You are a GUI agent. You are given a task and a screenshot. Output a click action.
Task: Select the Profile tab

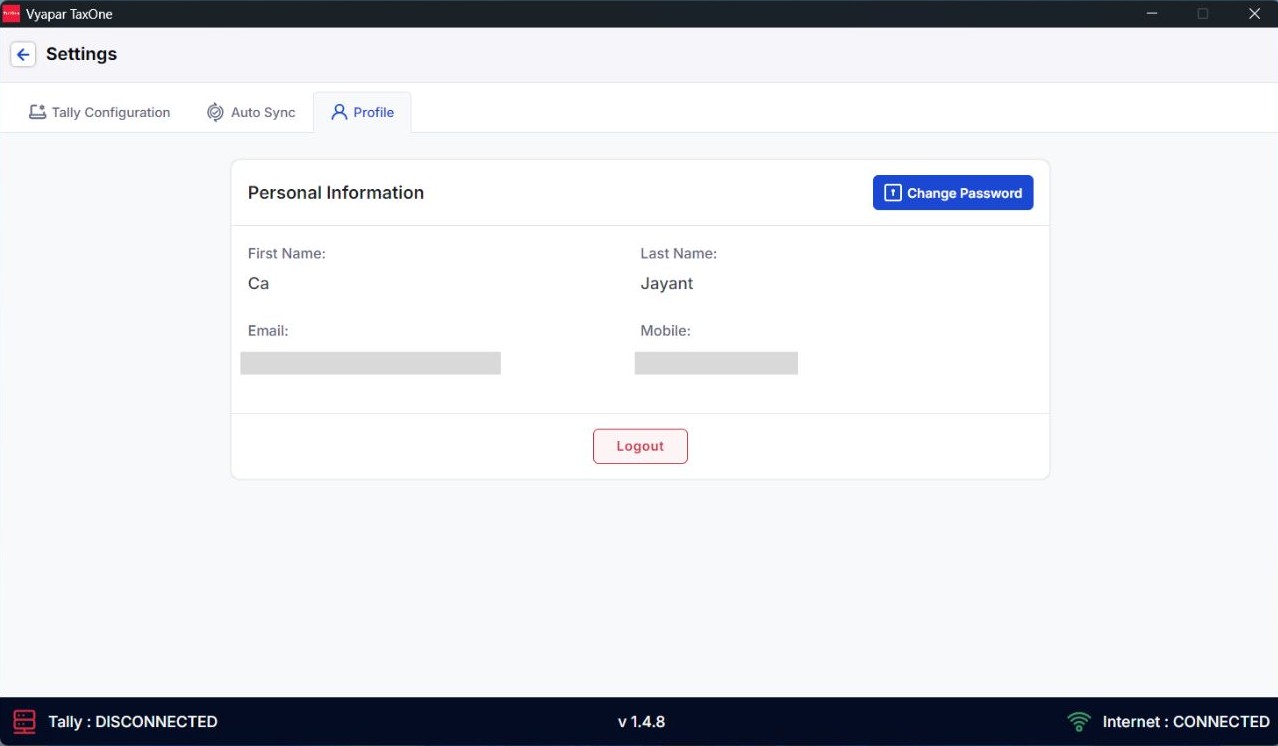[x=362, y=112]
